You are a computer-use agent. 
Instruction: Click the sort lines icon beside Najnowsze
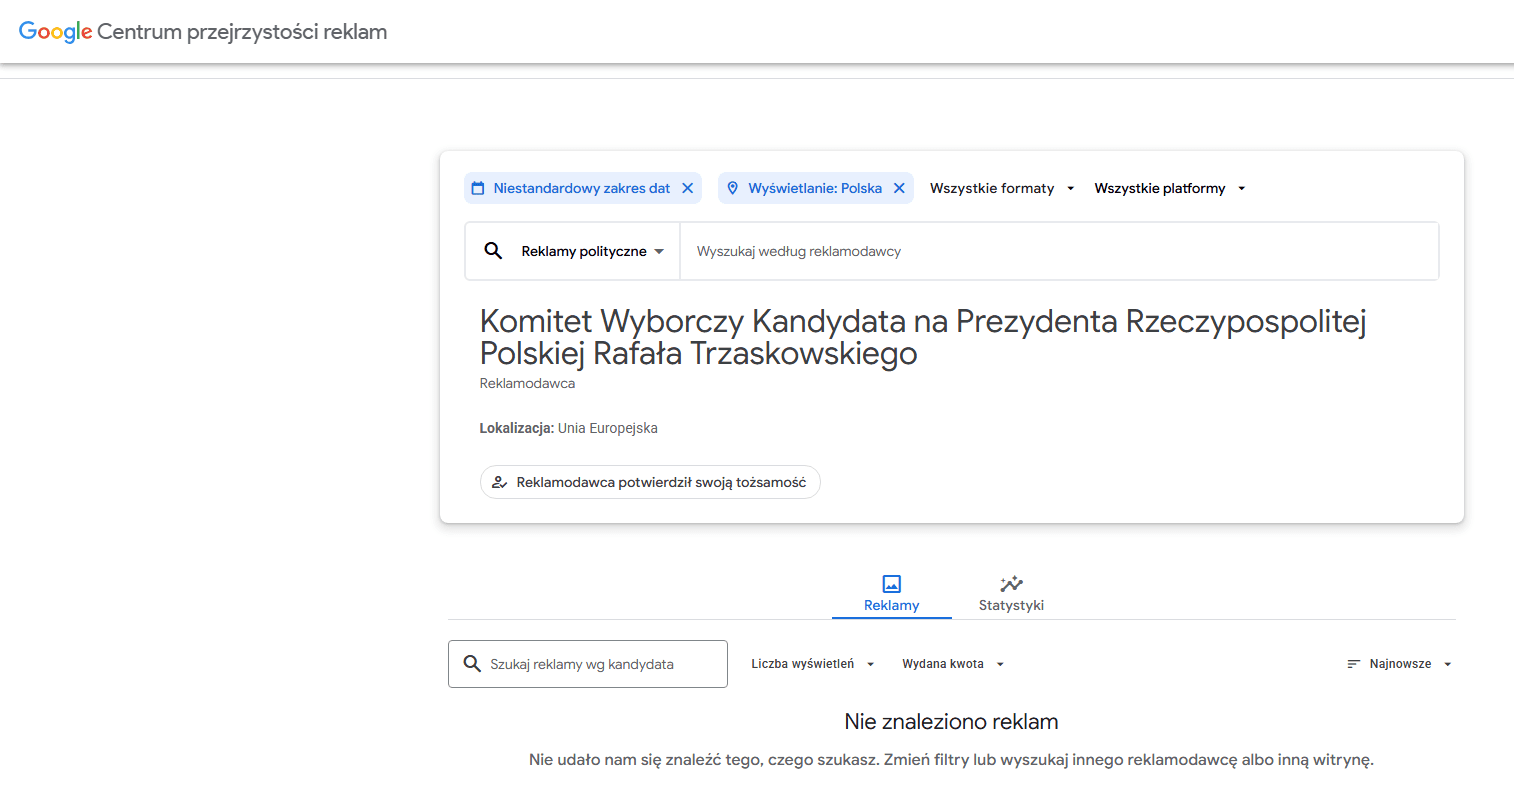(1354, 664)
